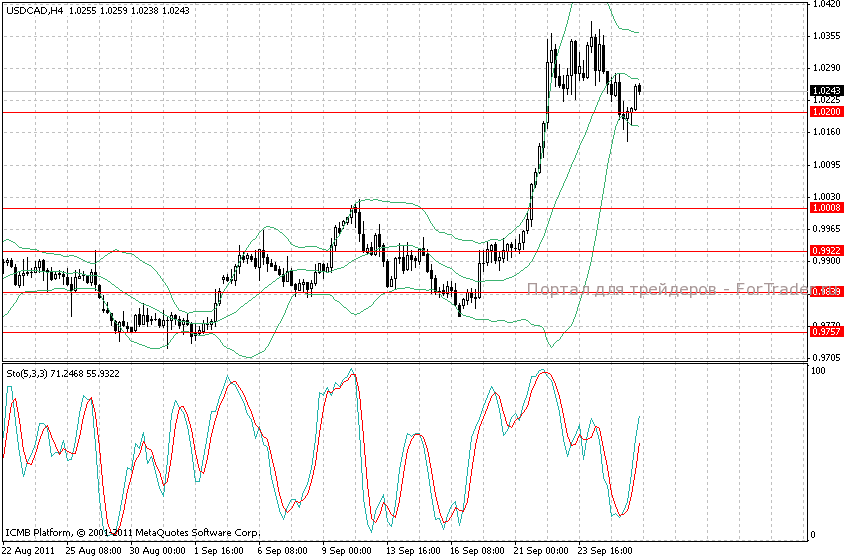The width and height of the screenshot is (845, 558).
Task: Click the 0.9705 price scale value
Action: pos(826,357)
